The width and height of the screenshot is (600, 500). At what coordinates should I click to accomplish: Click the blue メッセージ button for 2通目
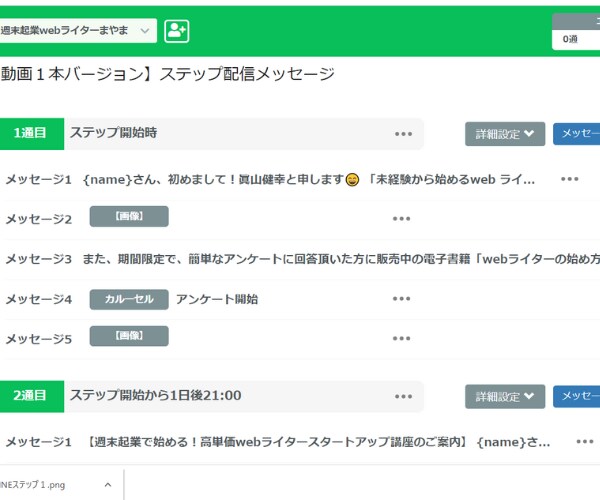point(577,396)
